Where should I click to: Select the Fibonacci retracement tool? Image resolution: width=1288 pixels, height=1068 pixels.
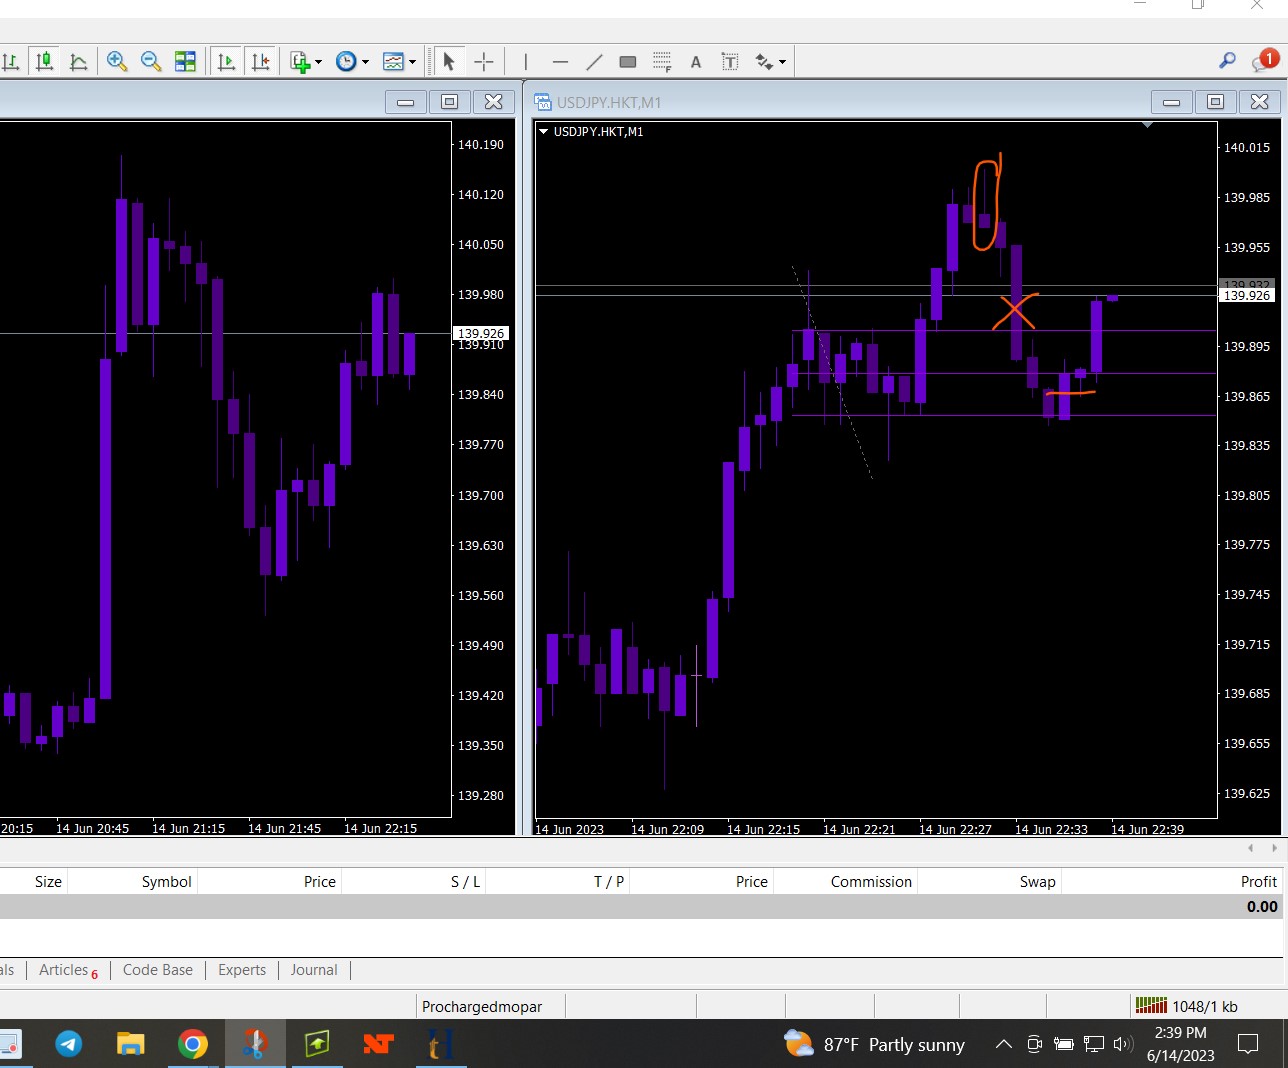662,62
